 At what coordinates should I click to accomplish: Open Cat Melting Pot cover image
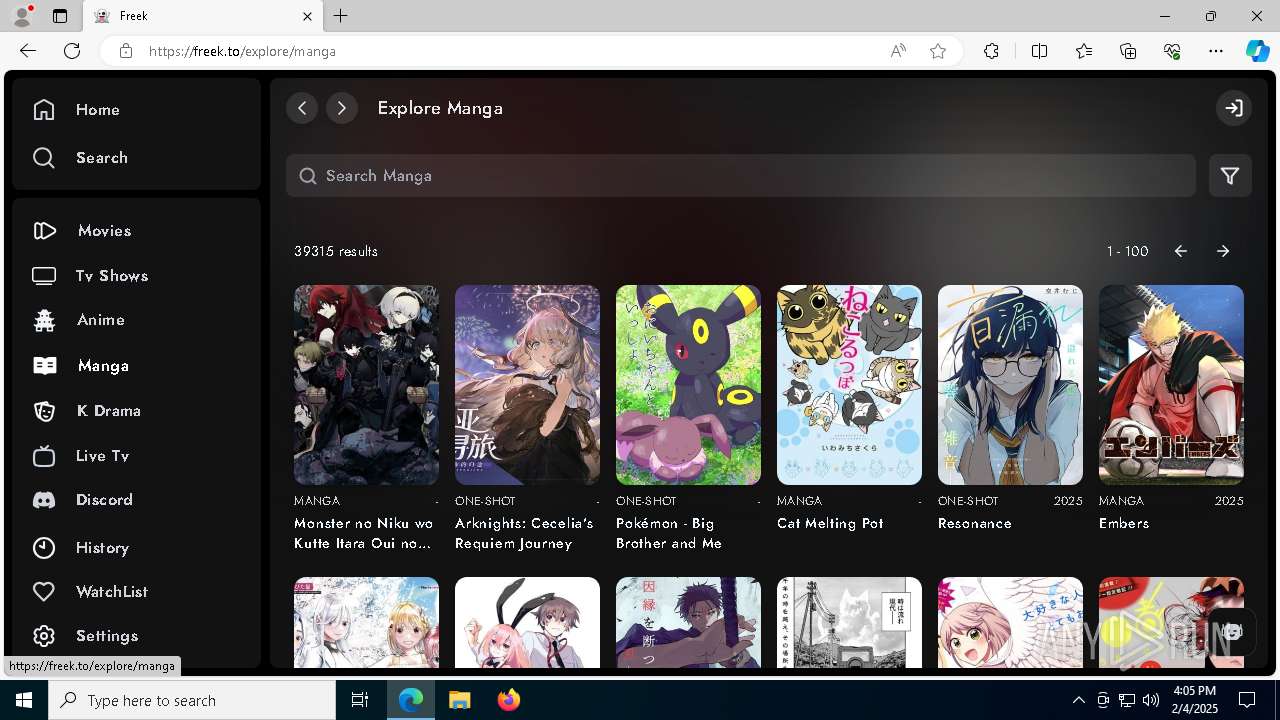849,385
